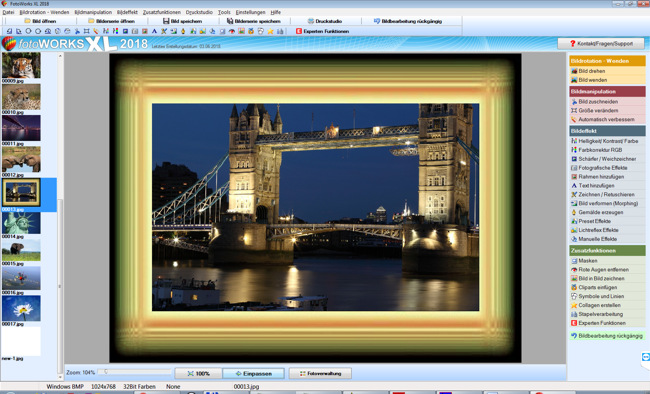Click the zoom slider handle

(106, 372)
